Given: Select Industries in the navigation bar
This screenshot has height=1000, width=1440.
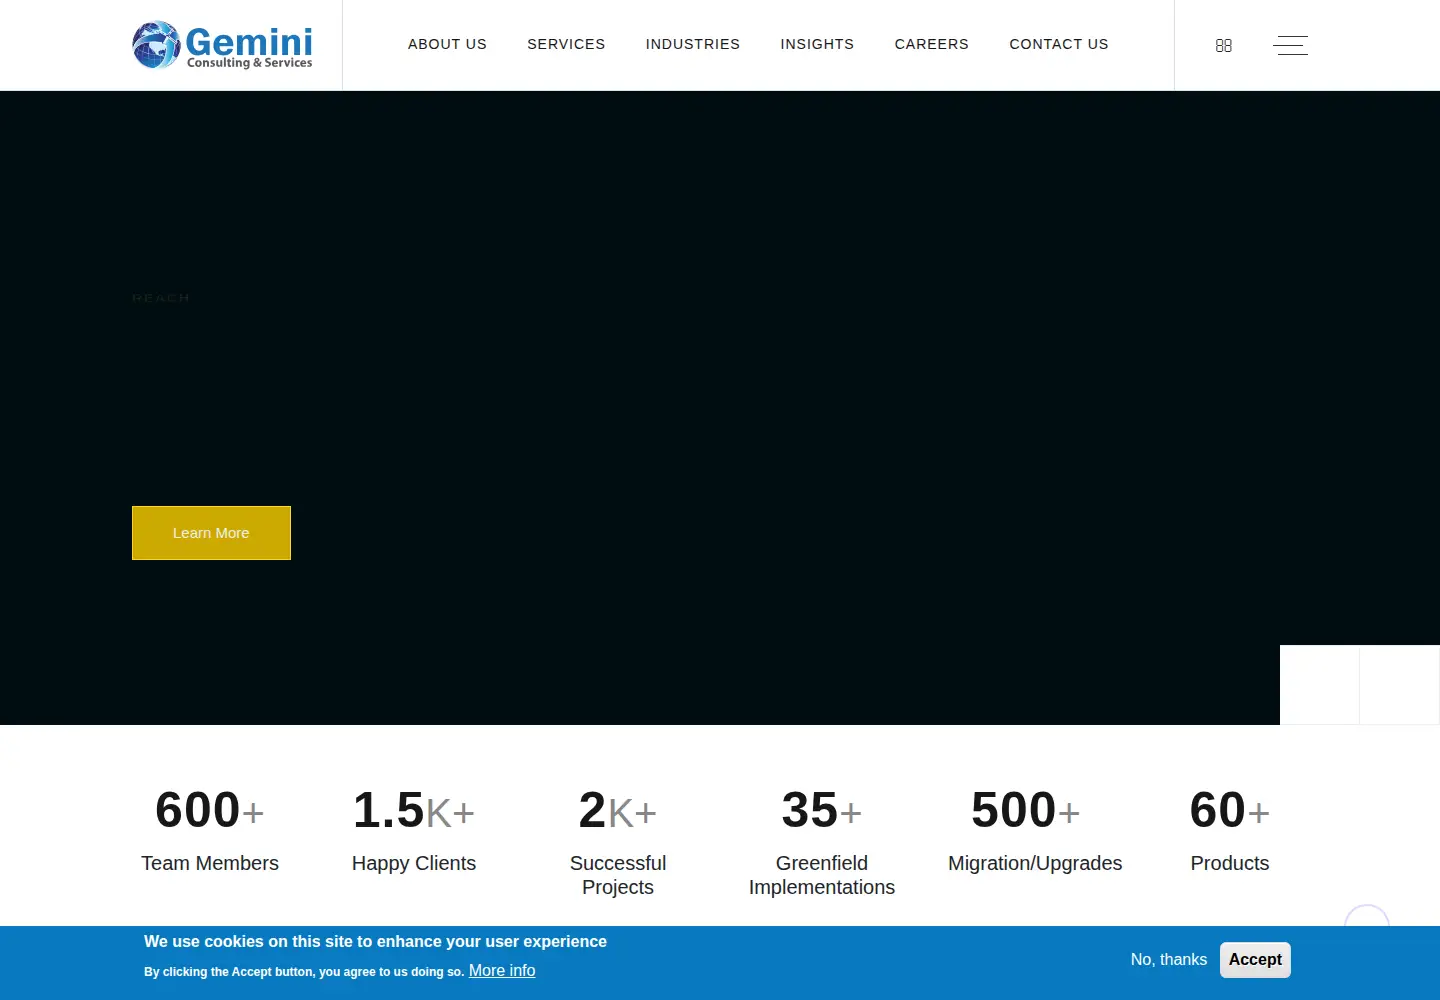Looking at the screenshot, I should (693, 44).
